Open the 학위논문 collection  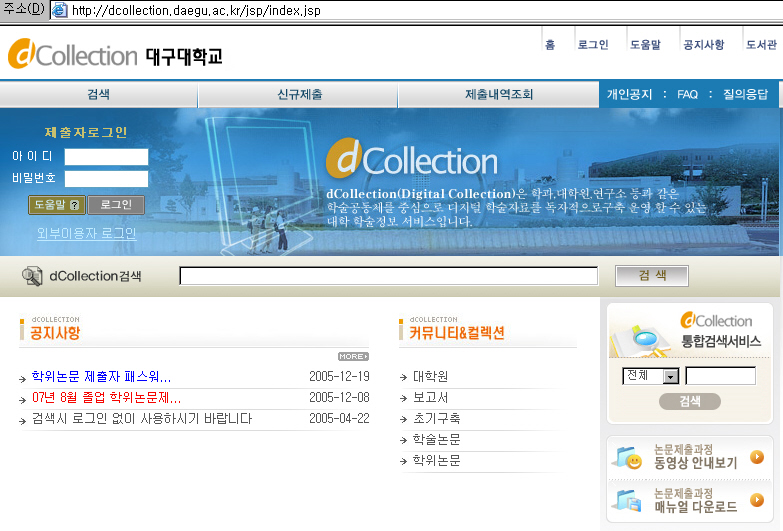tap(436, 461)
